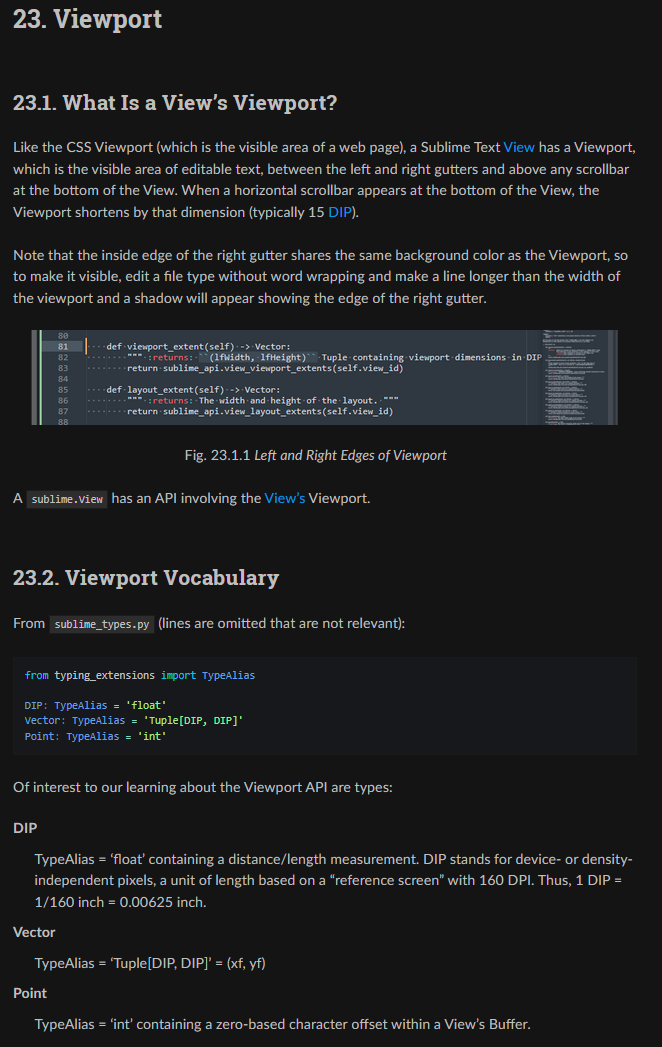The width and height of the screenshot is (662, 1047).
Task: Click the 'from typing_extensions import TypeAlias' line
Action: pos(139,676)
